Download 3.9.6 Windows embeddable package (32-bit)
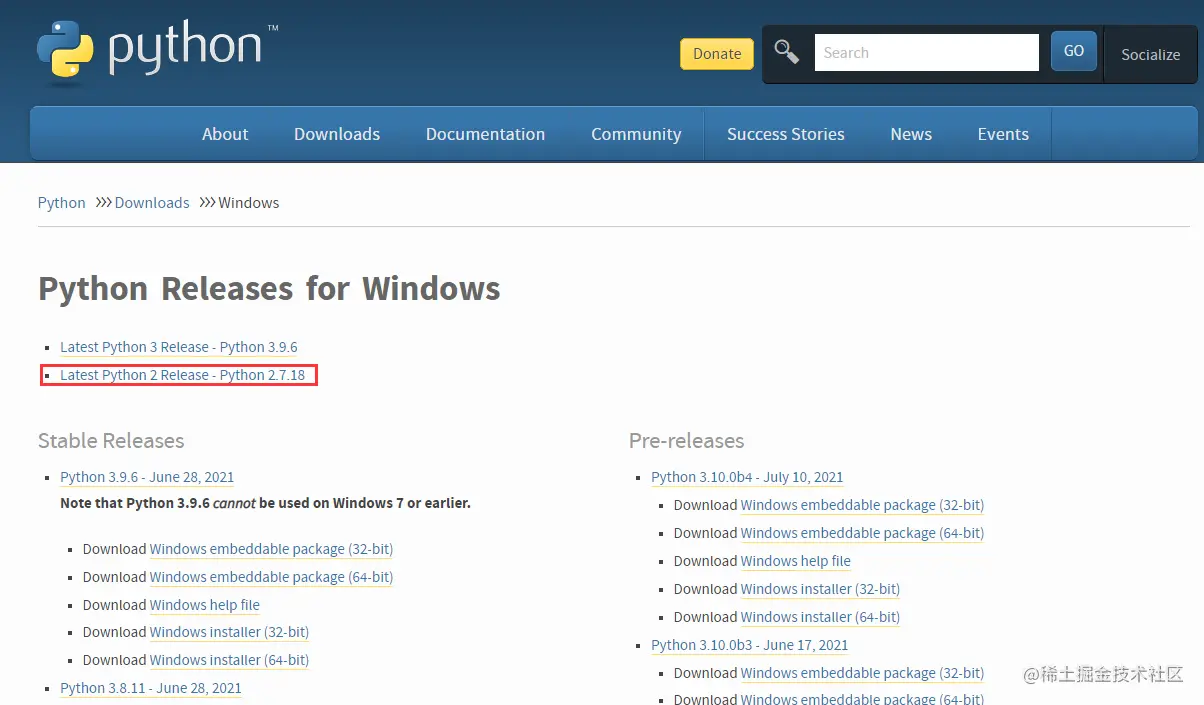 (271, 549)
